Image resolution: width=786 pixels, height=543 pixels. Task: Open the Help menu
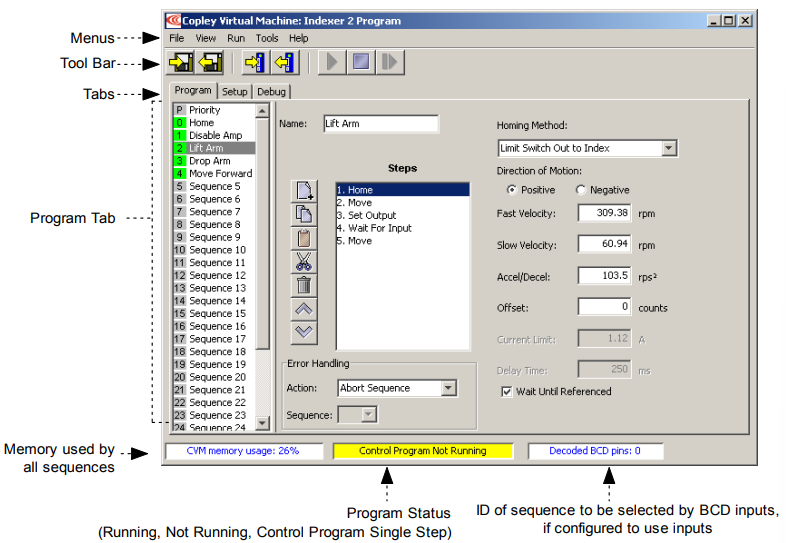pos(298,38)
